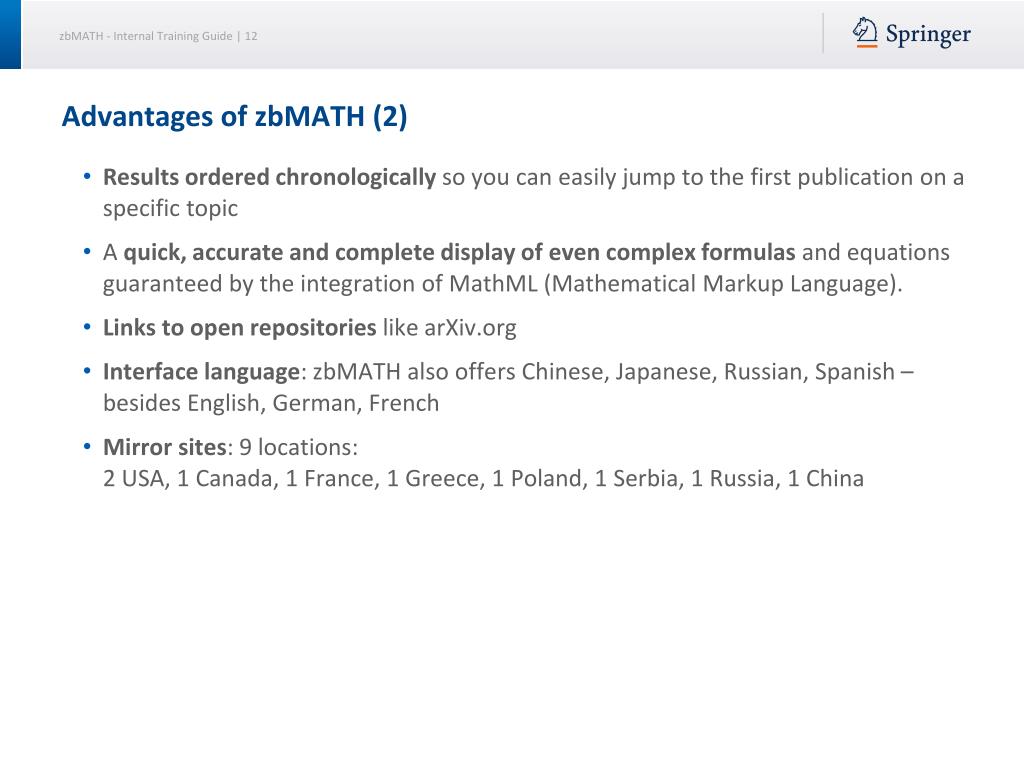The height and width of the screenshot is (768, 1024).
Task: Click bold label 'Mirror sites'
Action: (x=165, y=447)
